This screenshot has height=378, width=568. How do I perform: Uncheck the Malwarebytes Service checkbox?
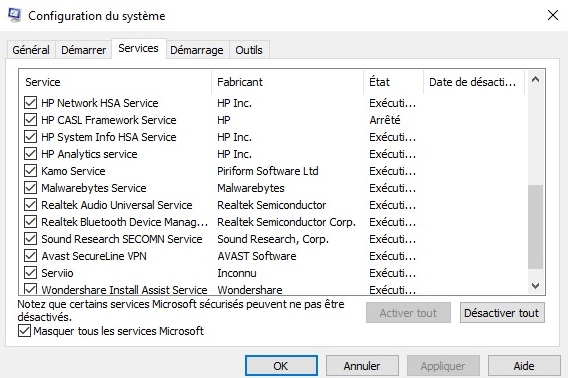[30, 188]
